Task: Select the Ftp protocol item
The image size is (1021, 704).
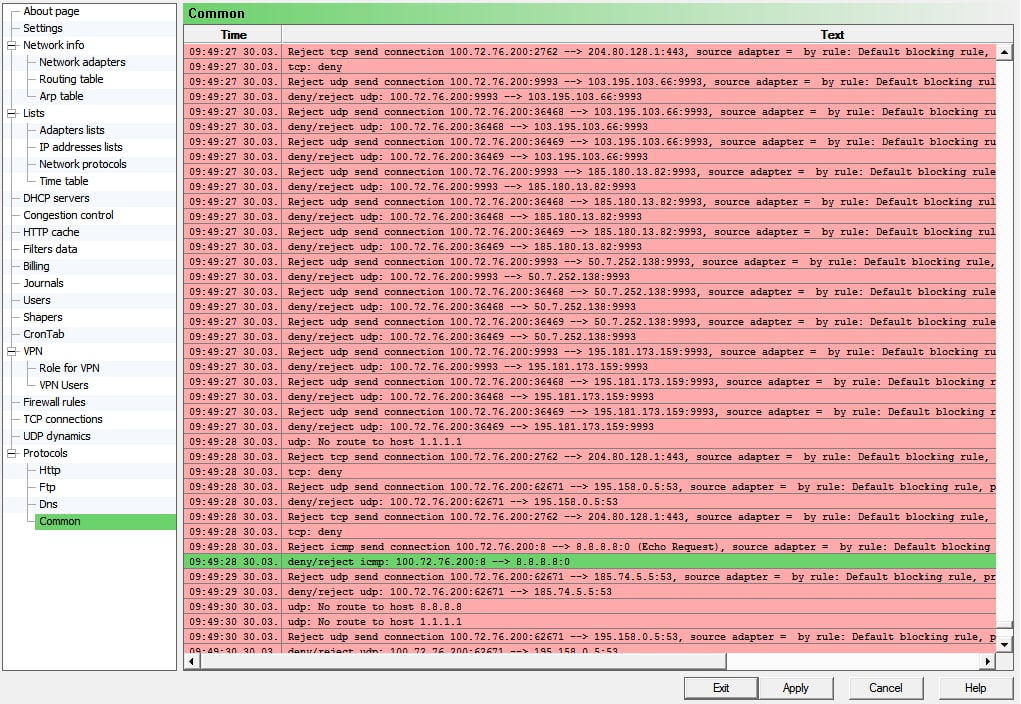Action: 47,487
